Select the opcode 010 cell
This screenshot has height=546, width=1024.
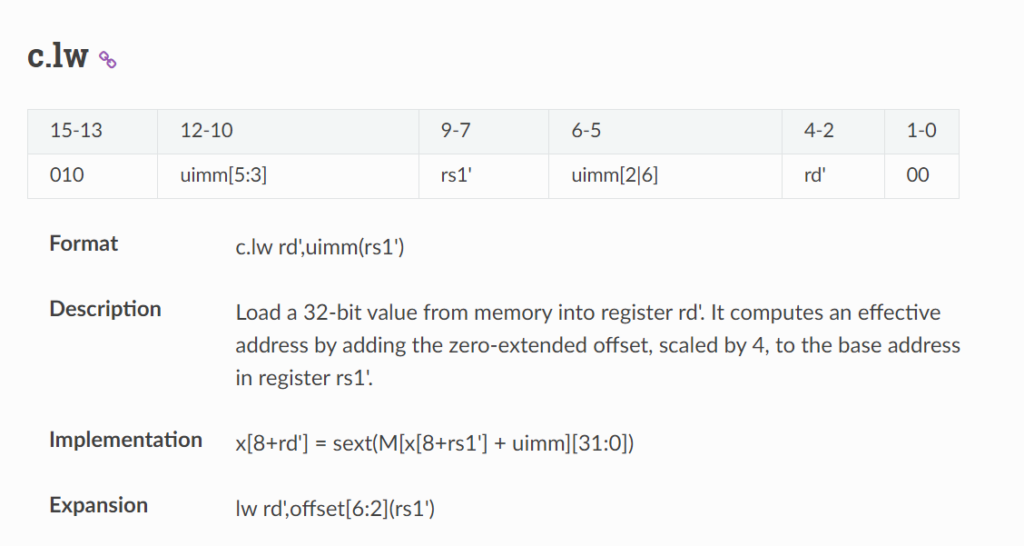click(x=92, y=176)
